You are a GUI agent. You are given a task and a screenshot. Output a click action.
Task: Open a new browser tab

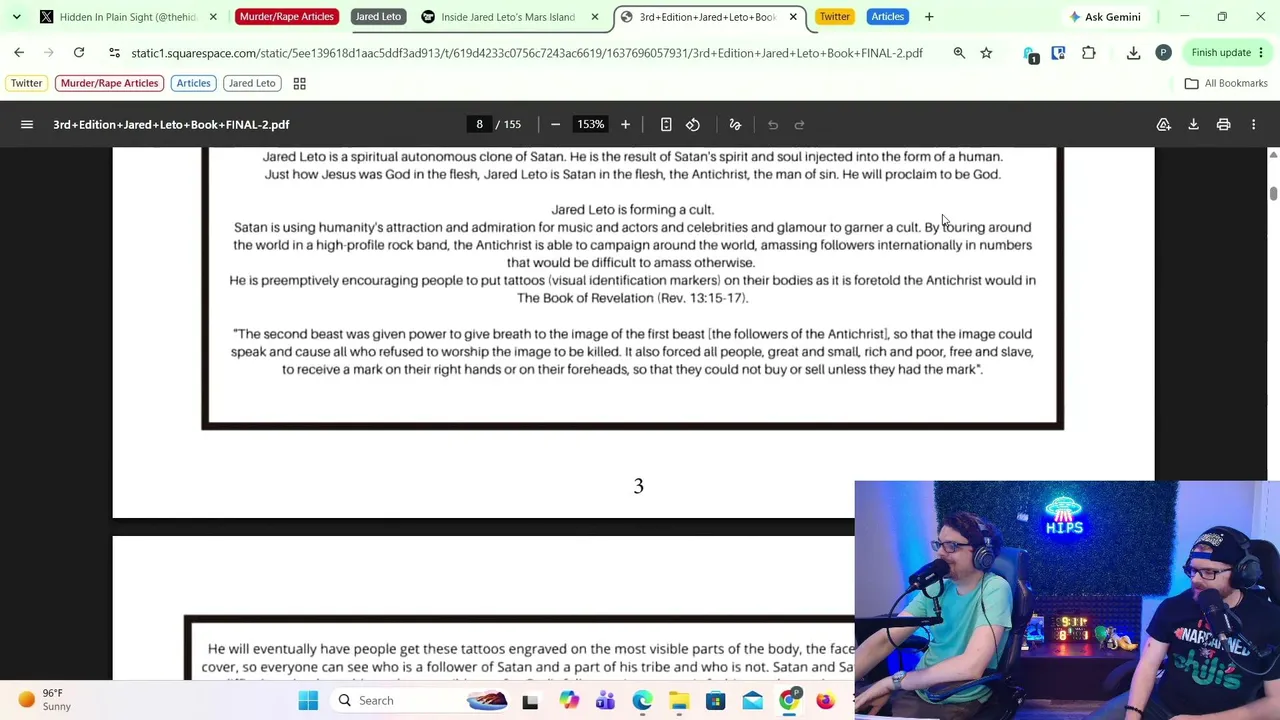click(929, 17)
